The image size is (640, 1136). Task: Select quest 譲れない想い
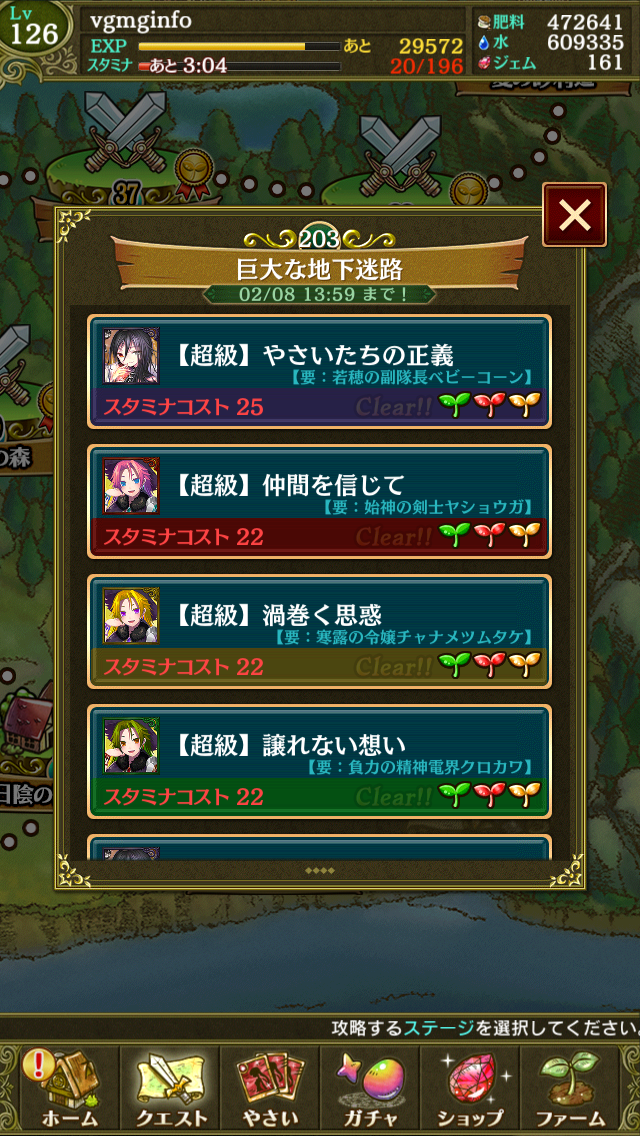coord(320,761)
